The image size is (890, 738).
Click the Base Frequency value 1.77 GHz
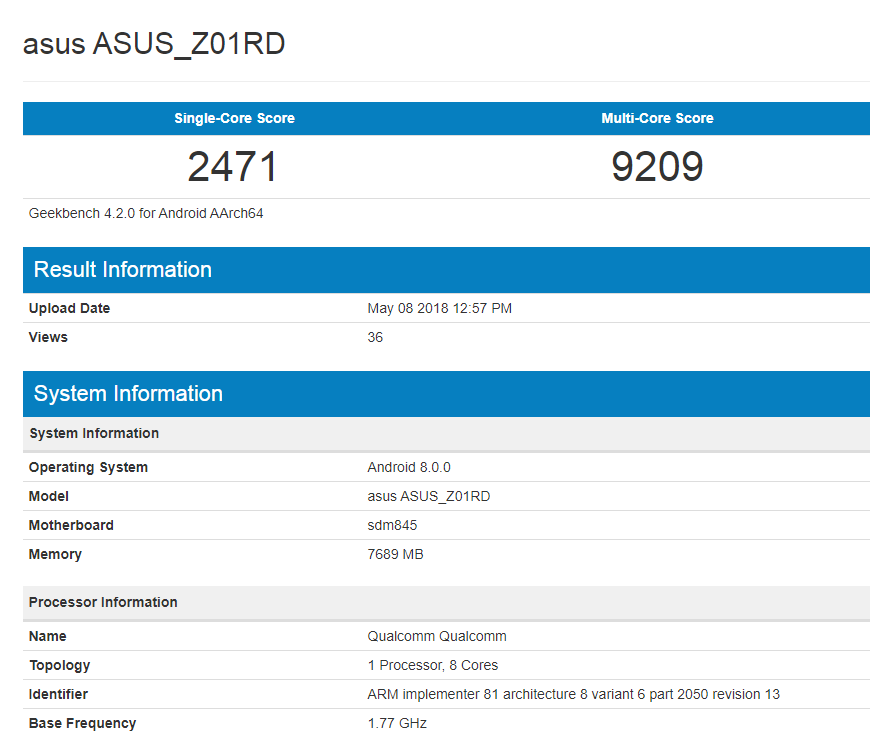pyautogui.click(x=396, y=723)
